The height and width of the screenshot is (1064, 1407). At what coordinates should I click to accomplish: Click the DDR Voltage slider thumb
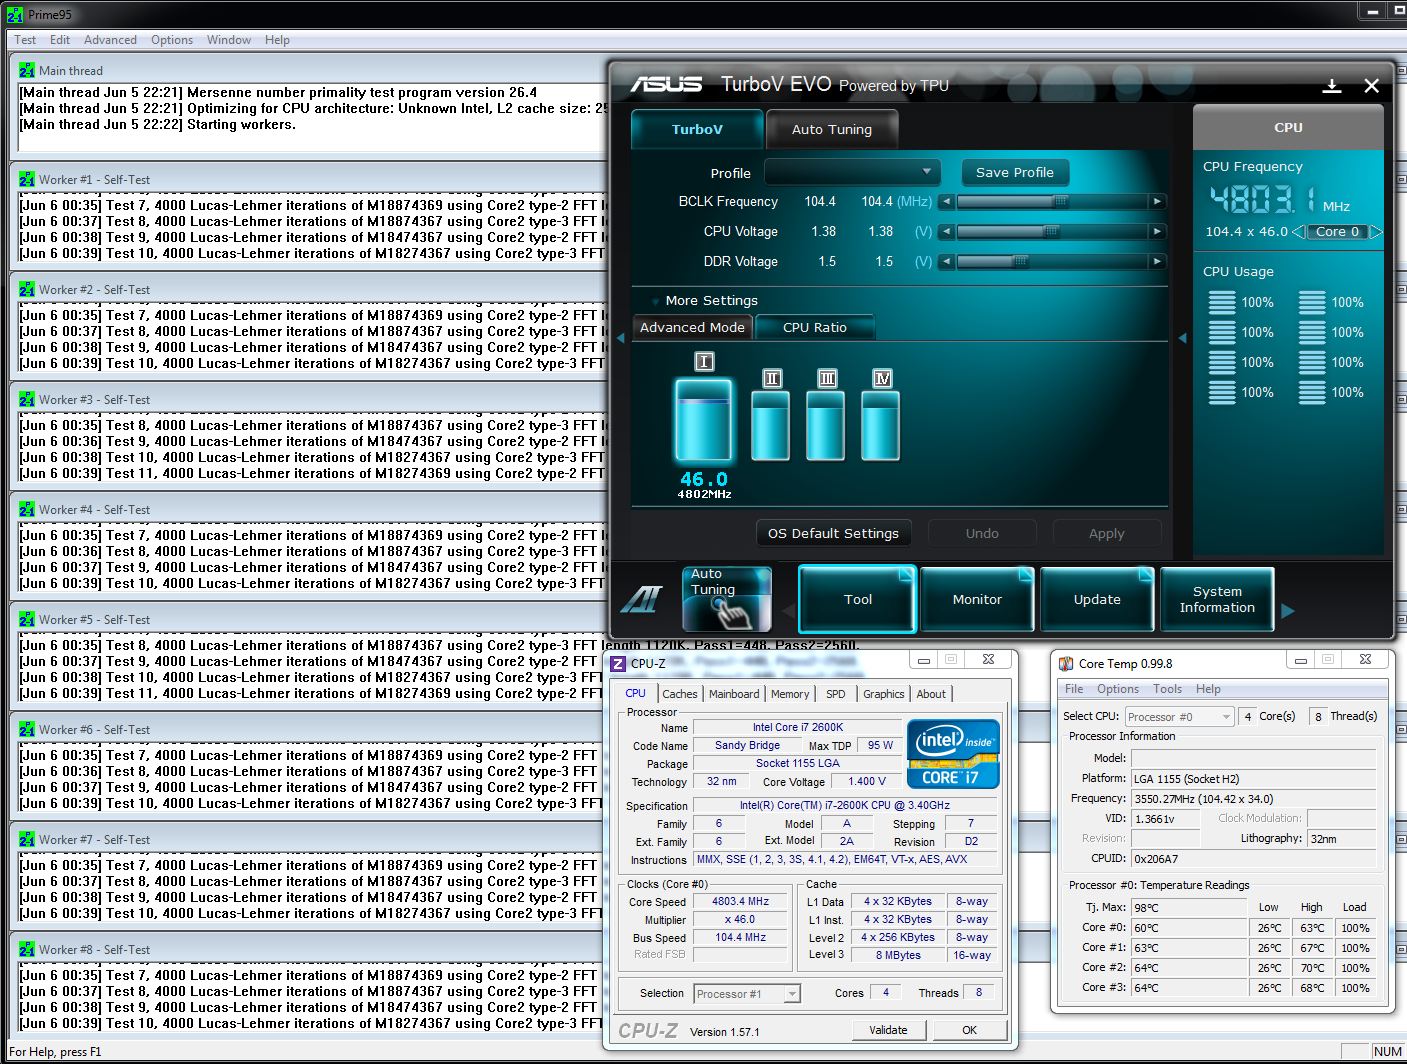1020,262
